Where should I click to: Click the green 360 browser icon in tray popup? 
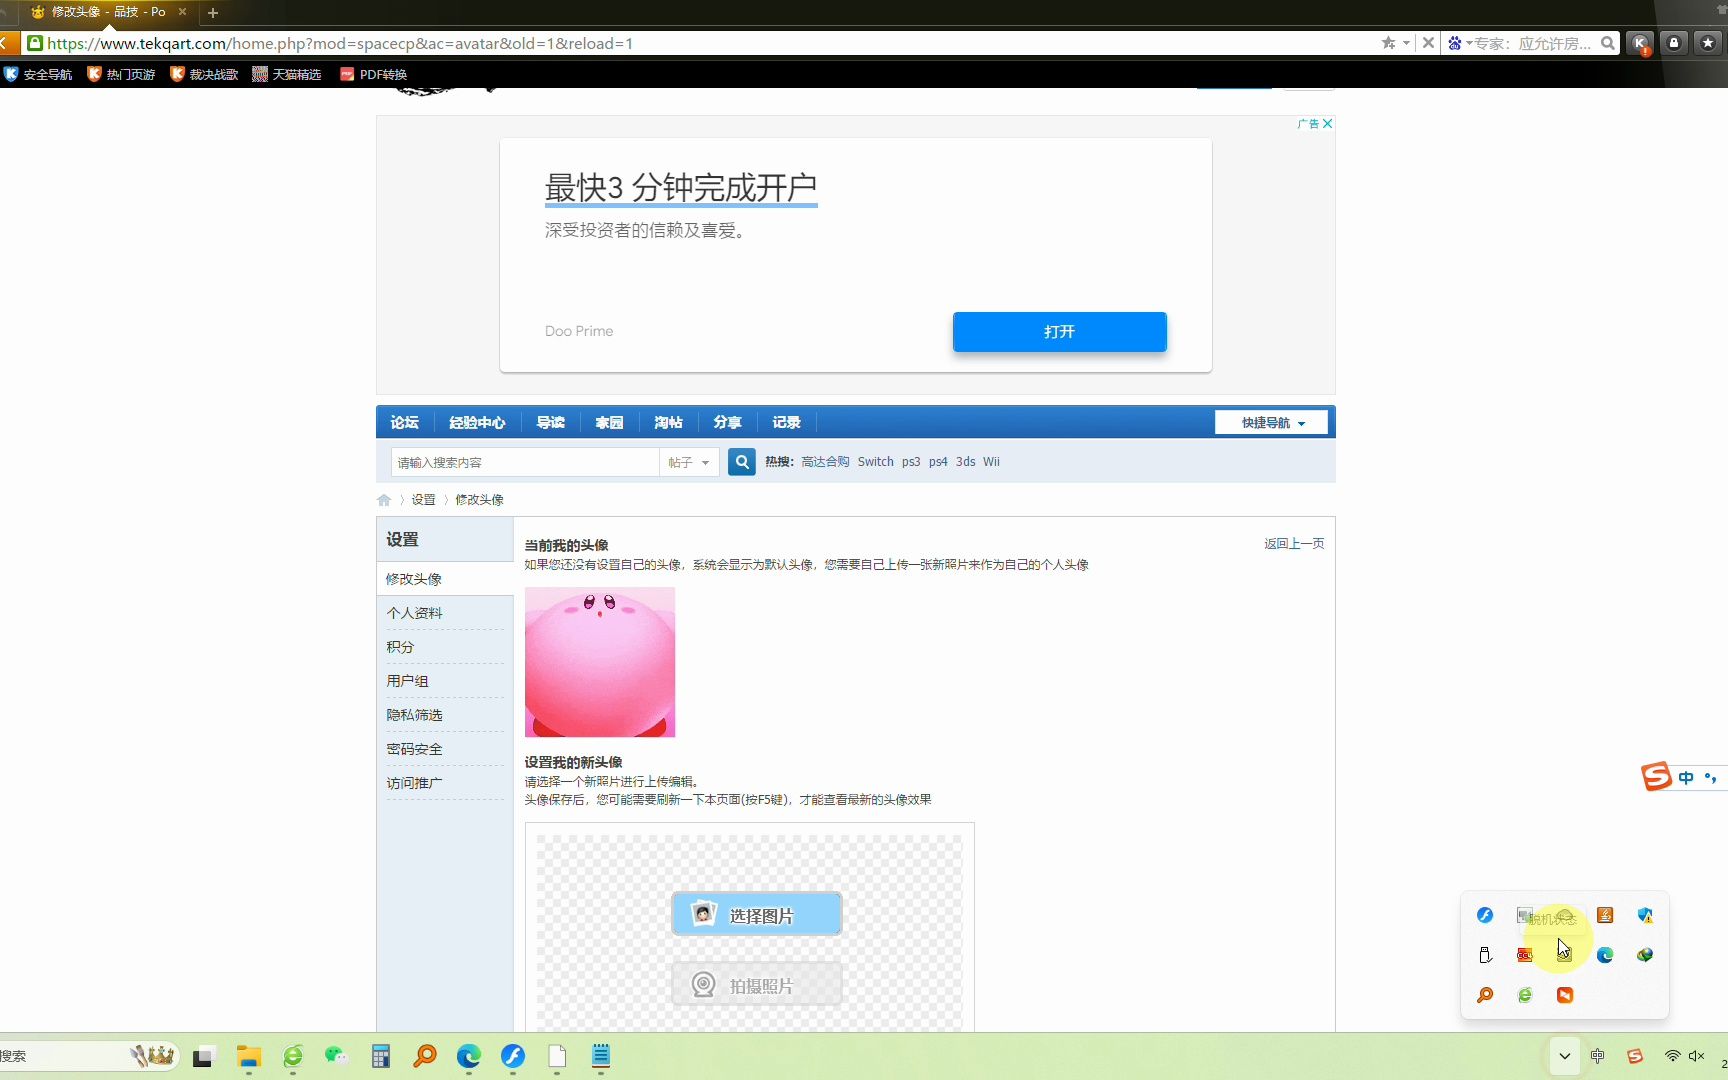(1525, 995)
